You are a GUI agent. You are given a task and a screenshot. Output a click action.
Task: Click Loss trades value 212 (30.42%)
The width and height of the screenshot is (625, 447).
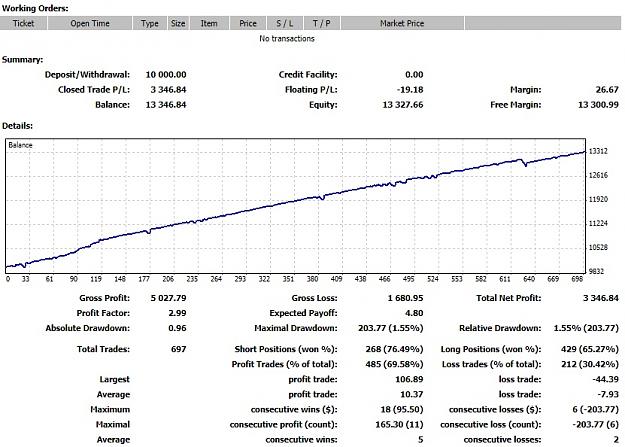pyautogui.click(x=590, y=364)
